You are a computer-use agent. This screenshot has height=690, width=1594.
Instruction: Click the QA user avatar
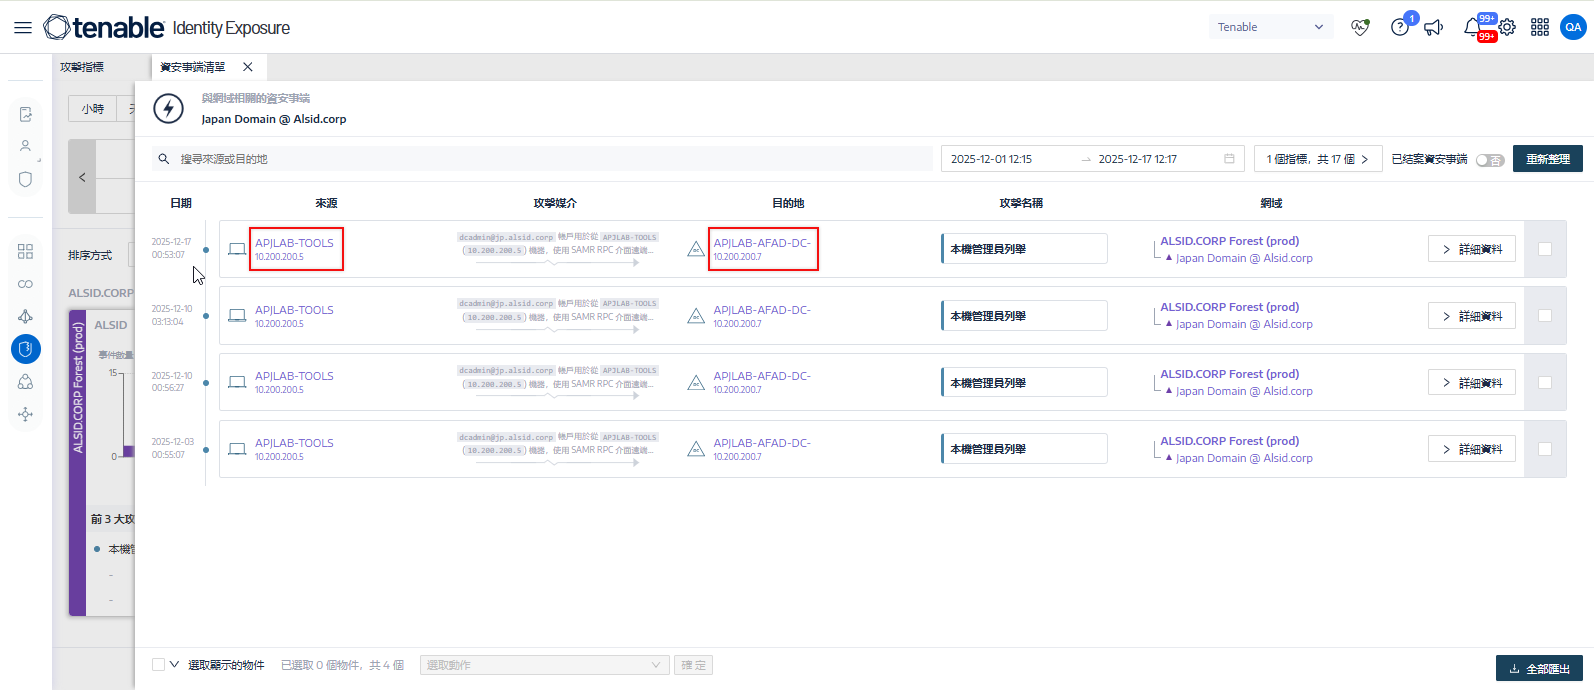(1573, 28)
